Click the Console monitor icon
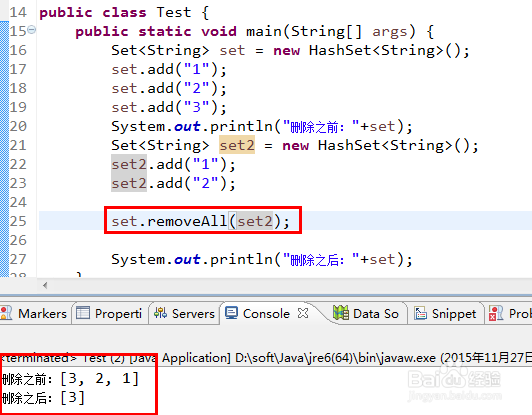 pyautogui.click(x=231, y=313)
